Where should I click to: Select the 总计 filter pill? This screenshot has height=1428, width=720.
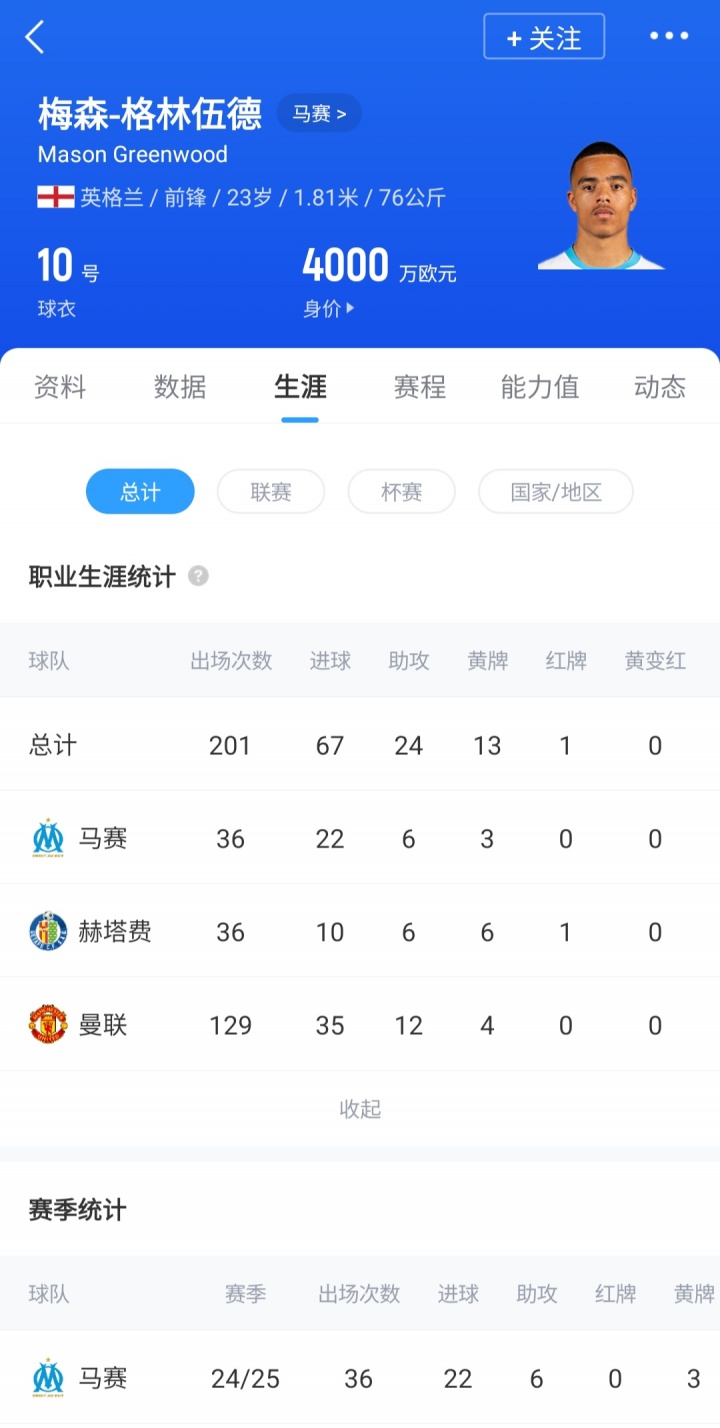(x=140, y=492)
